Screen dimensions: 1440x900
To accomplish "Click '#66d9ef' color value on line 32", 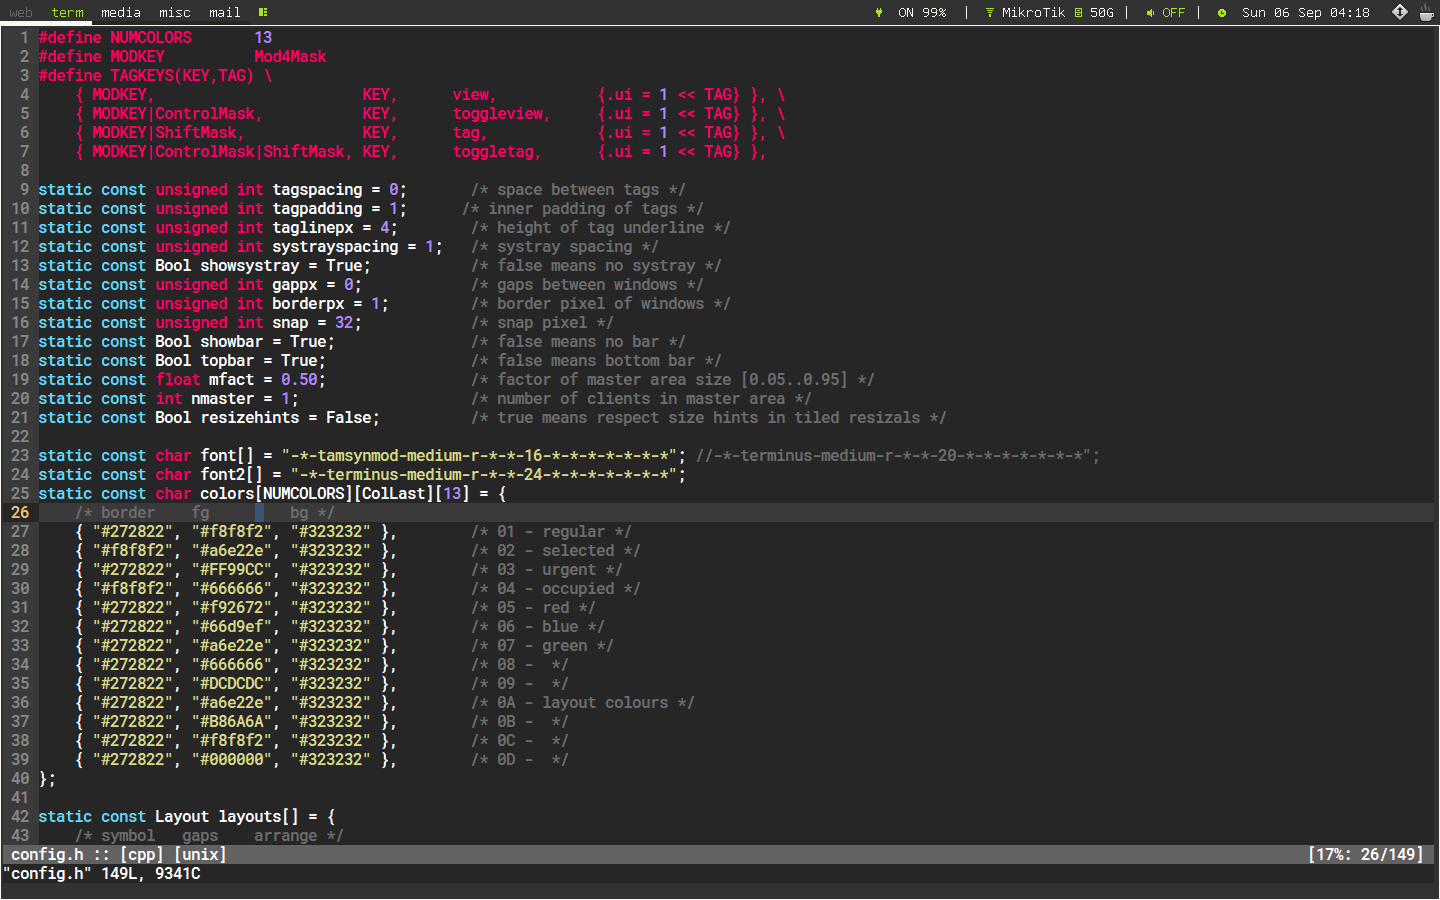I will [232, 627].
